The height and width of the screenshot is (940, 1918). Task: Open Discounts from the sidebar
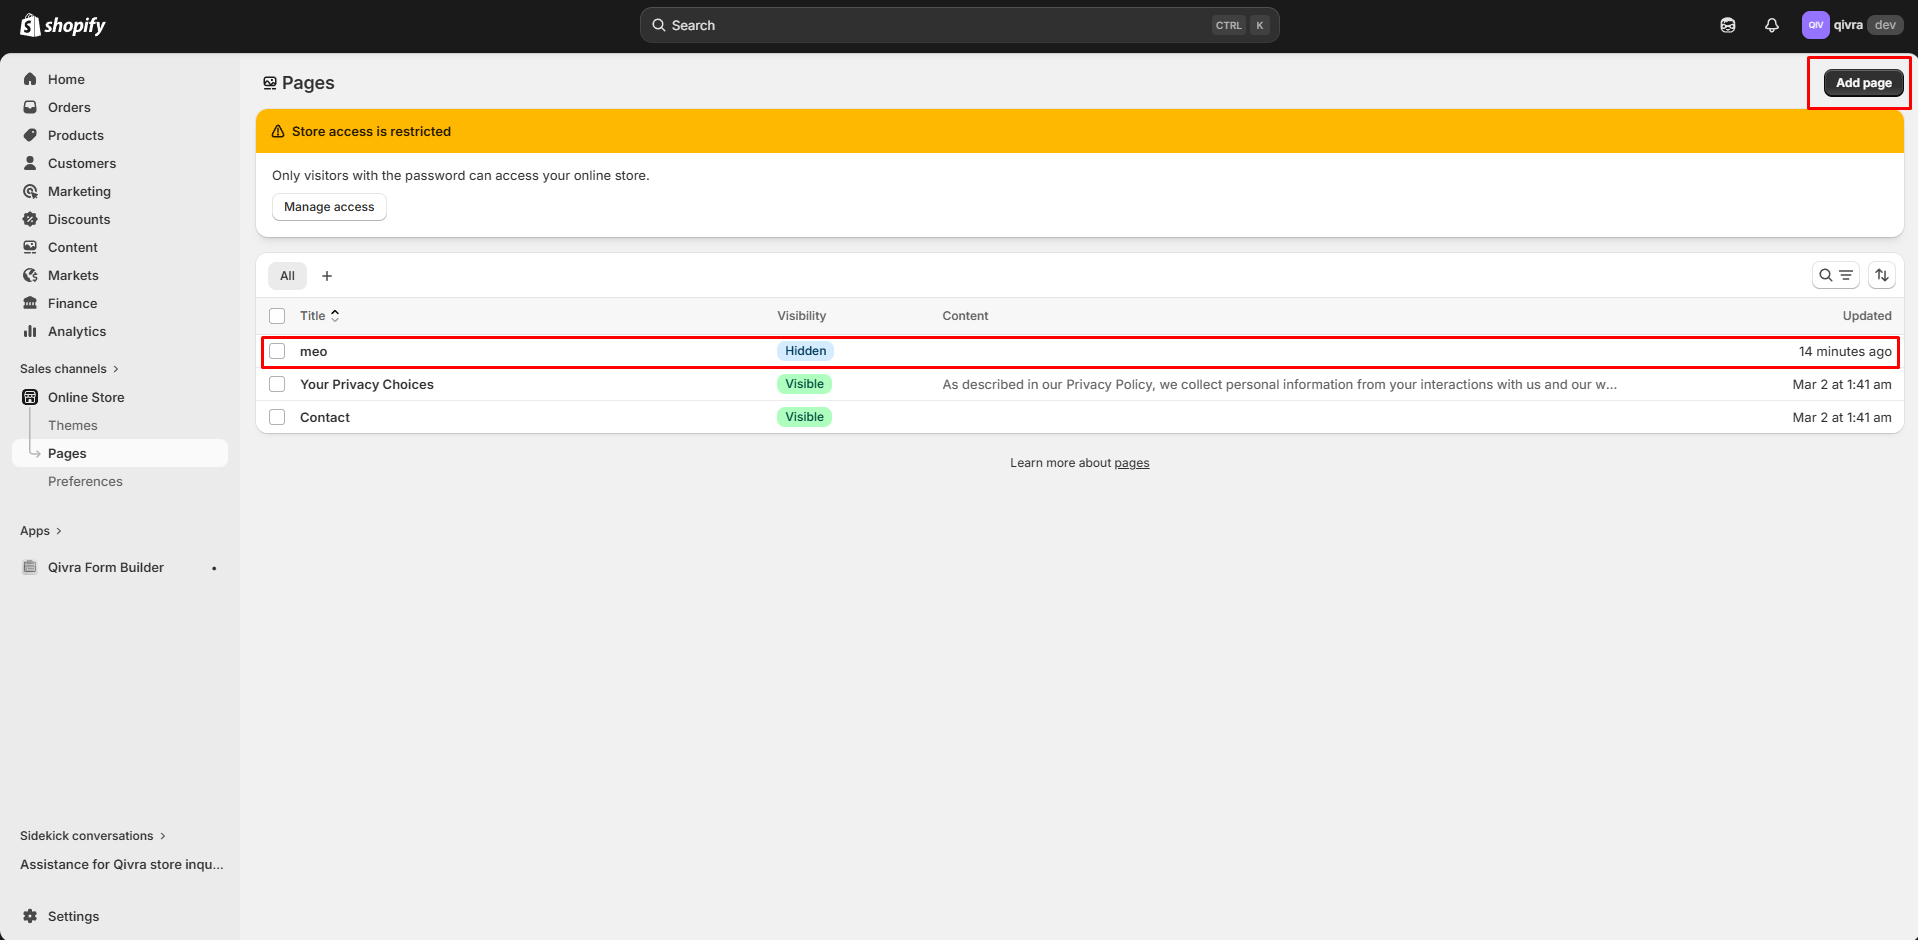point(79,219)
